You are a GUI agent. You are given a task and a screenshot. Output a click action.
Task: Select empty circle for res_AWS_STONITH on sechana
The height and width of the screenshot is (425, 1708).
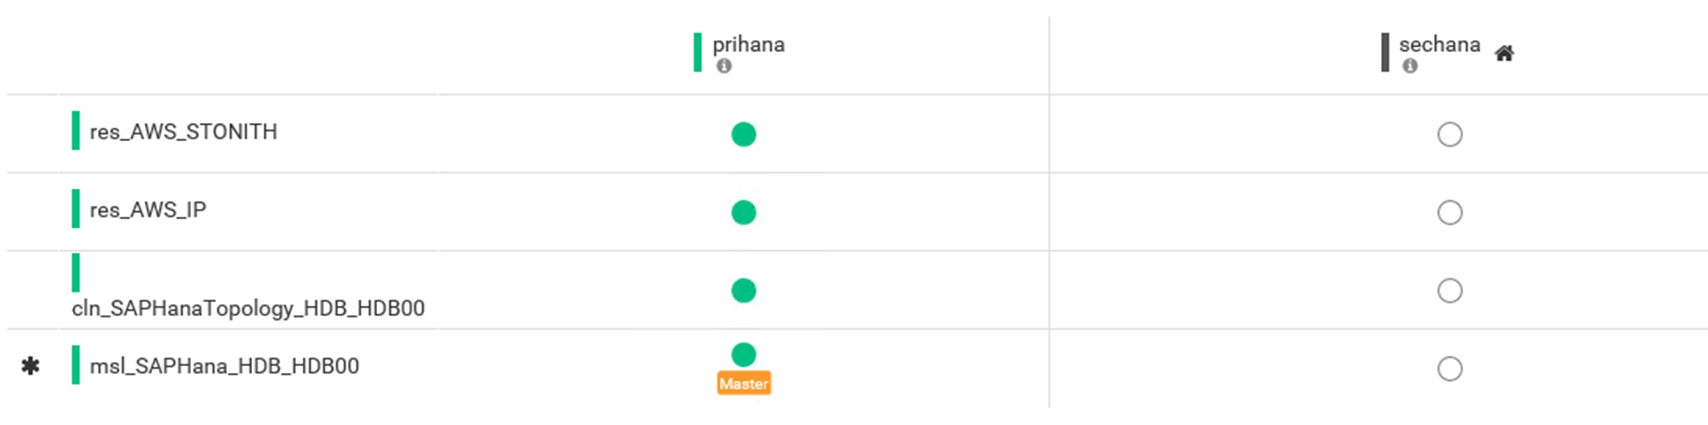1449,134
